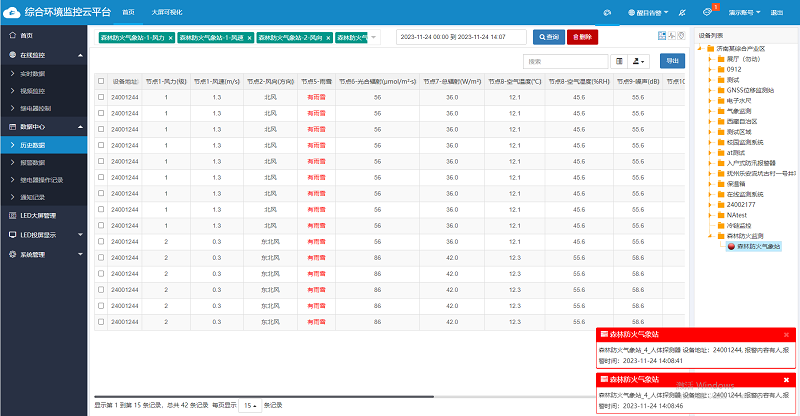The width and height of the screenshot is (800, 416).
Task: Expand the 森林防火监测 tree node arrow
Action: [x=710, y=236]
